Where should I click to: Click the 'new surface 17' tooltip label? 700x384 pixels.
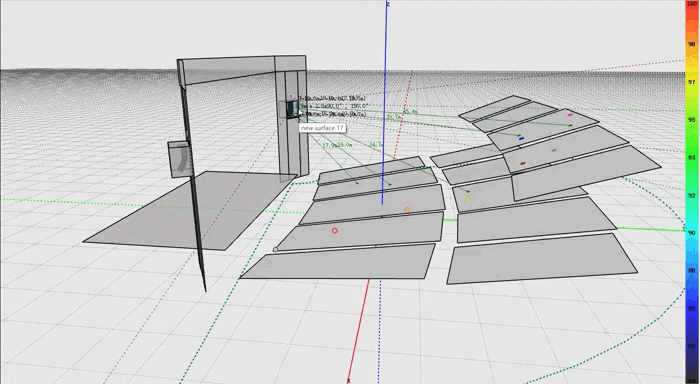(x=322, y=128)
